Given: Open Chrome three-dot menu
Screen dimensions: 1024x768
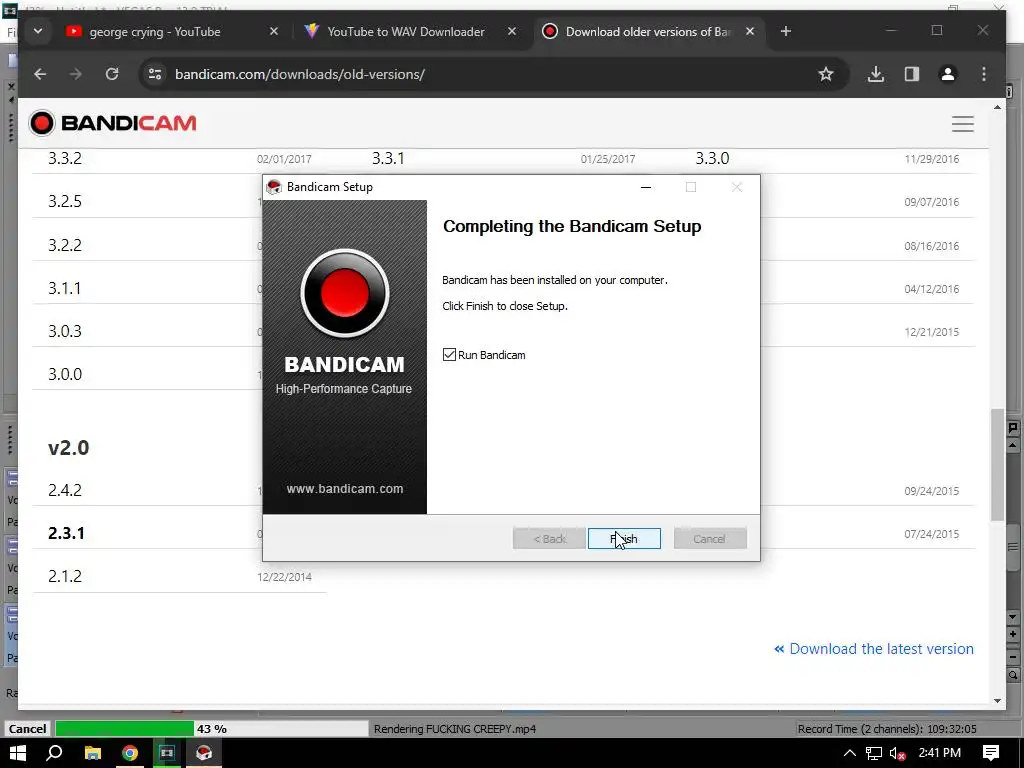Looking at the screenshot, I should tap(984, 74).
